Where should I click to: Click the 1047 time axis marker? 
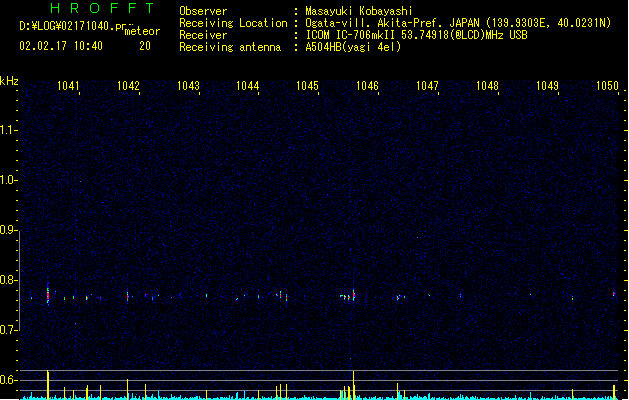point(427,86)
